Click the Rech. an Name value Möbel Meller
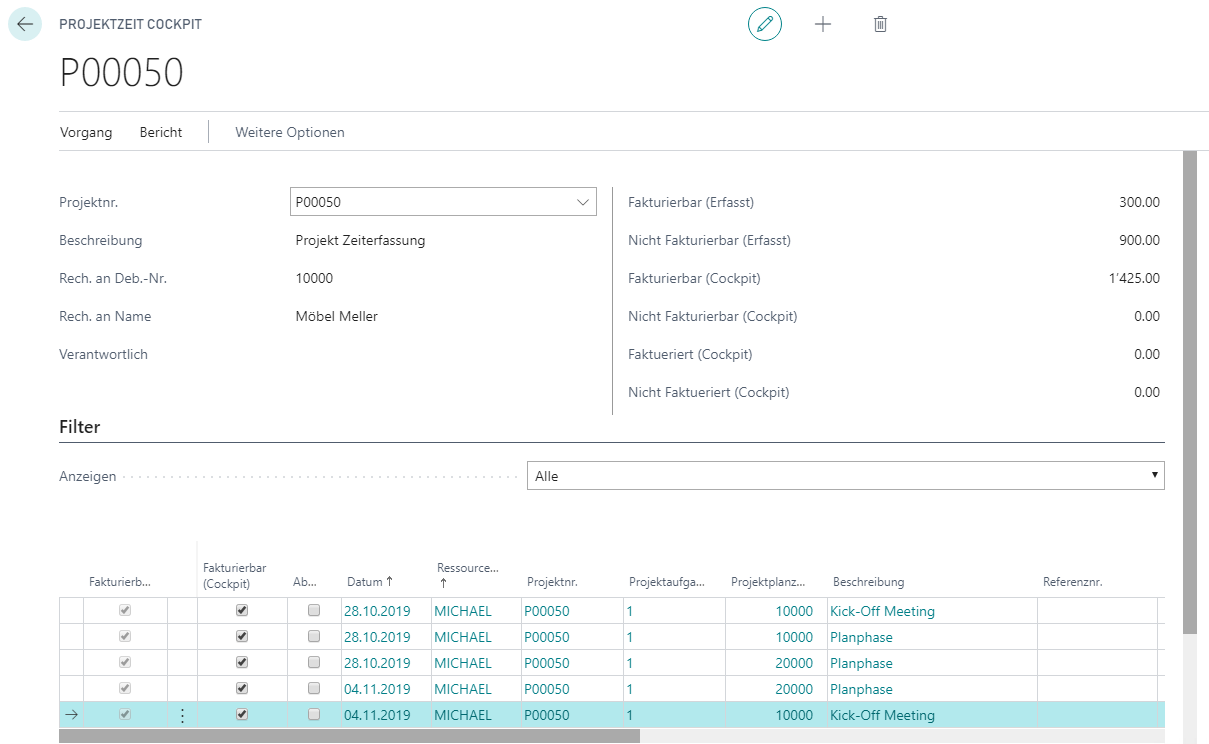This screenshot has width=1209, height=744. click(x=337, y=316)
